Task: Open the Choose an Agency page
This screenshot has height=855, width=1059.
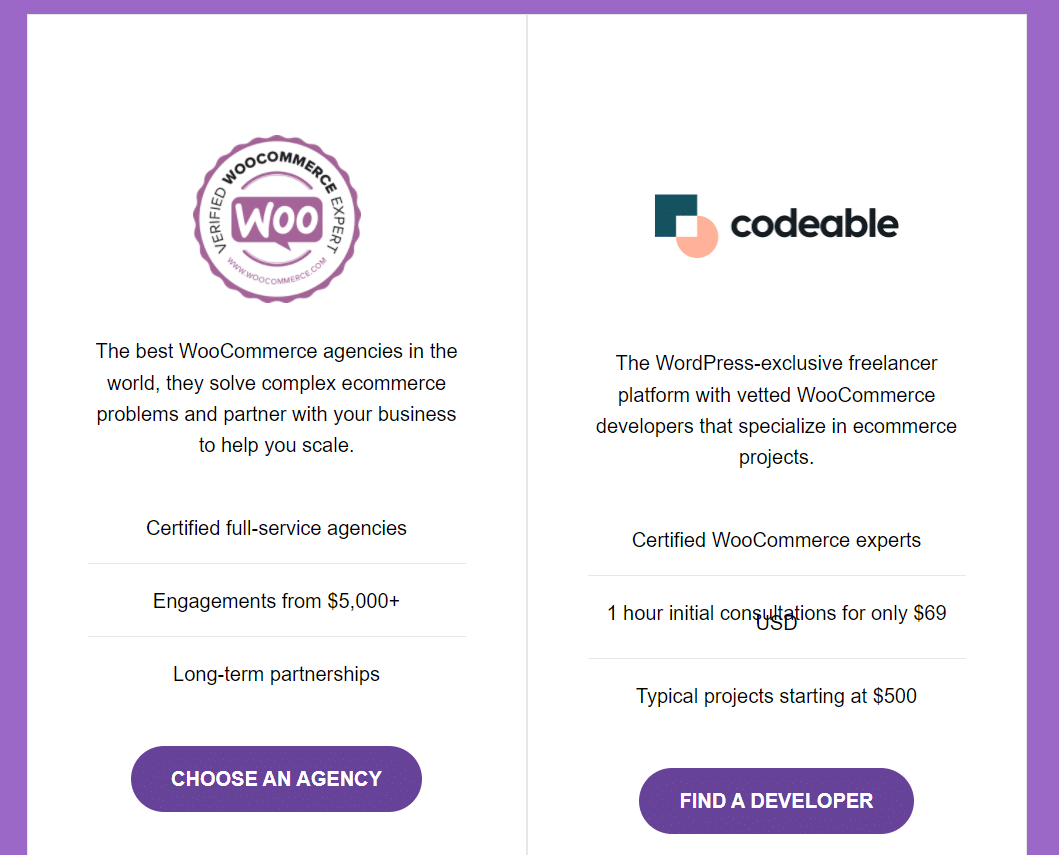Action: click(x=276, y=778)
